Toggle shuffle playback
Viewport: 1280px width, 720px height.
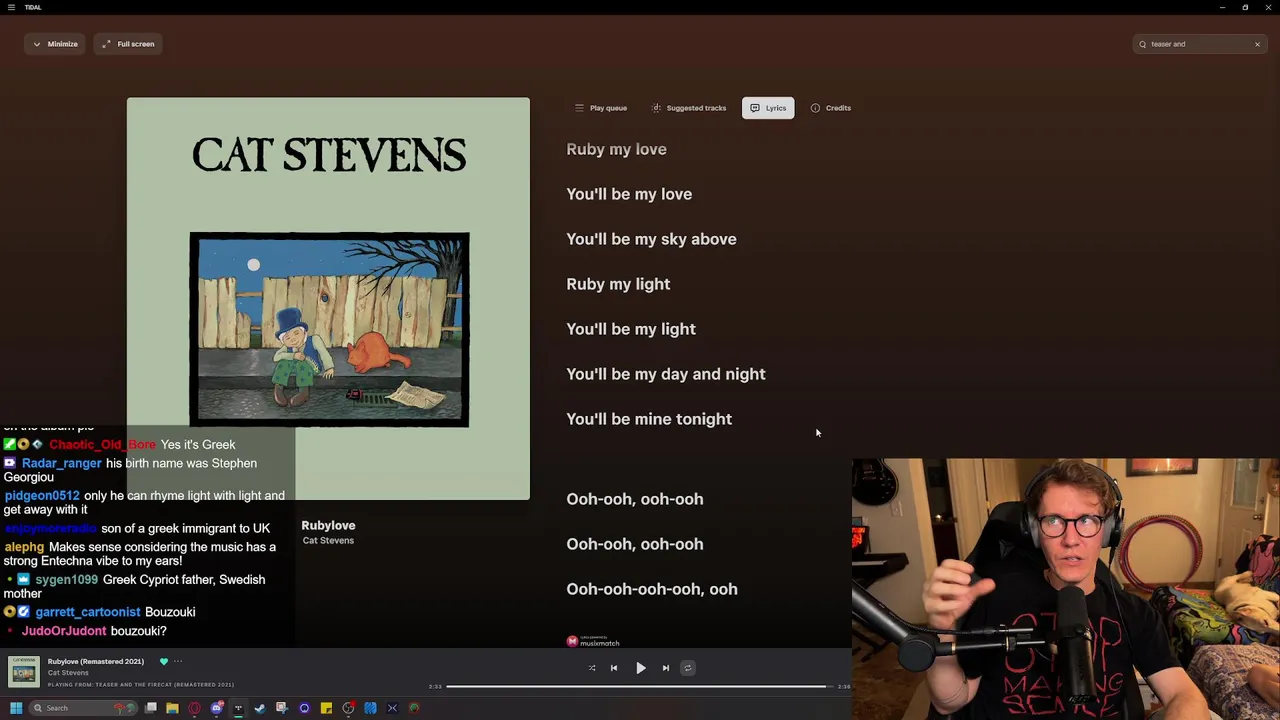click(592, 668)
